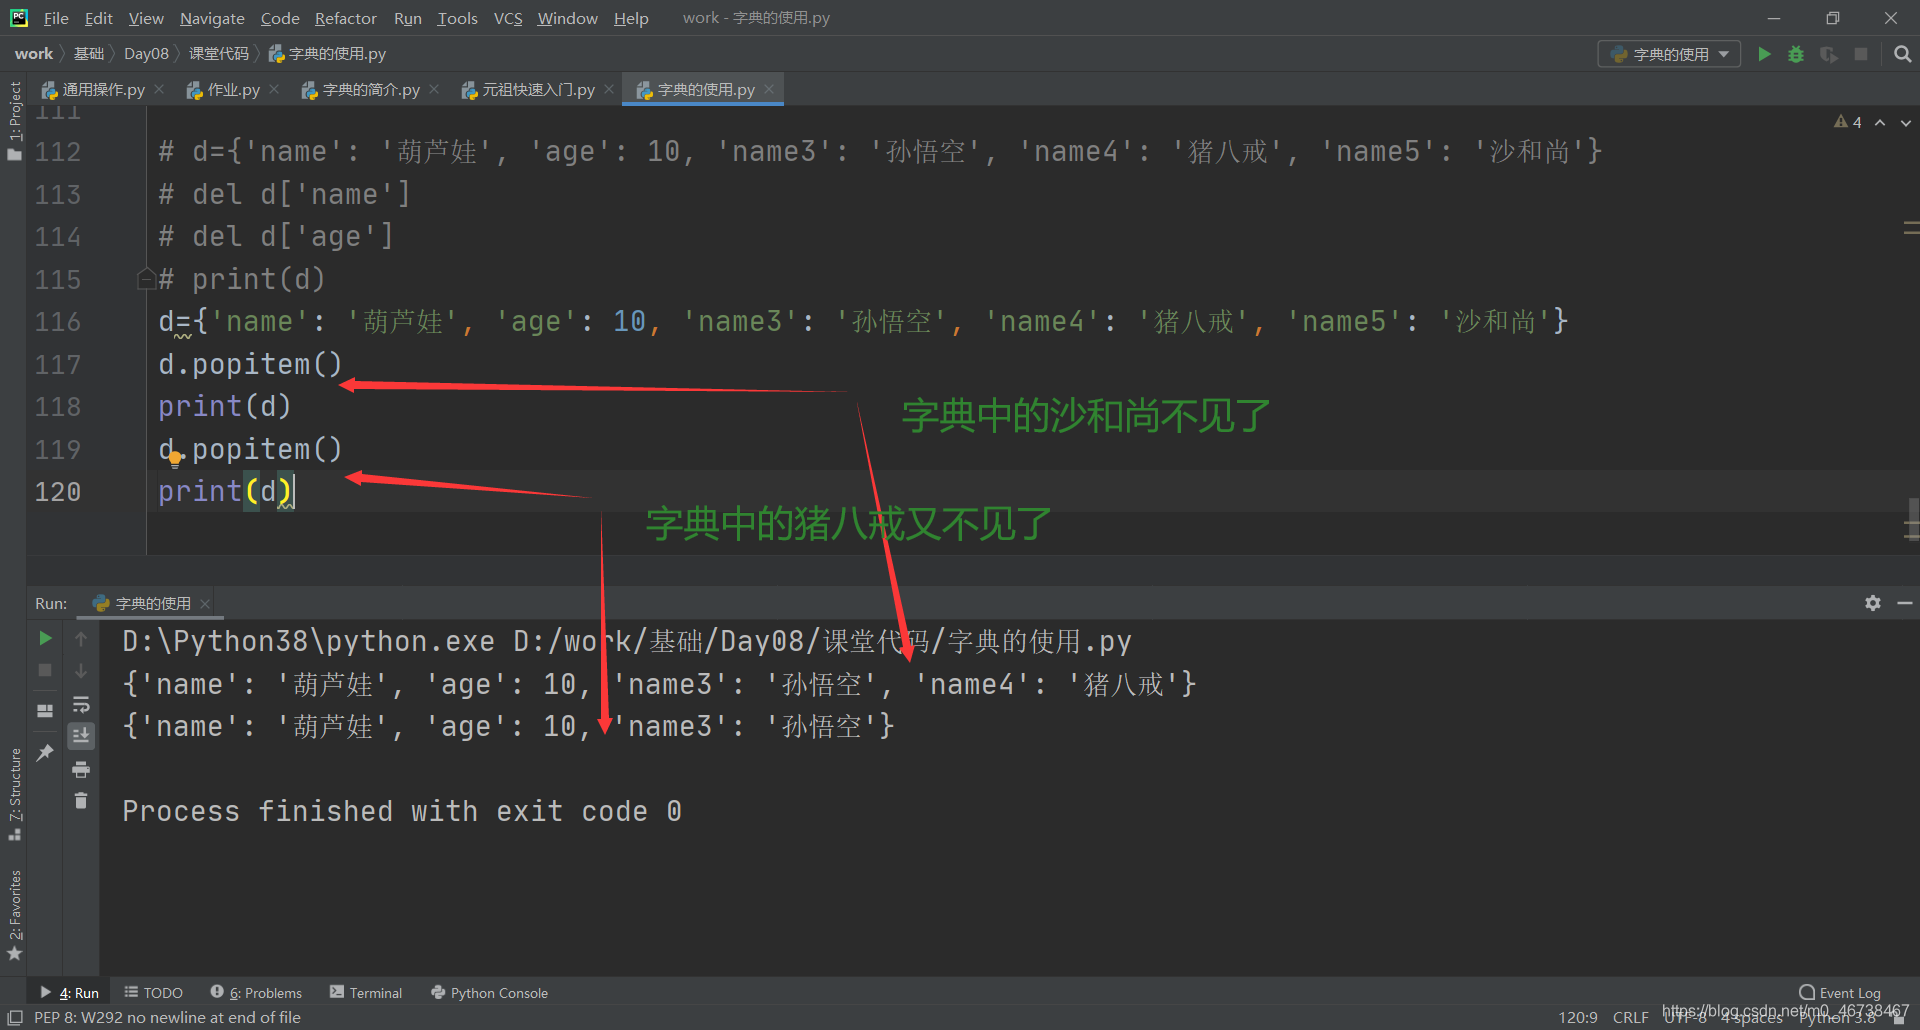
Task: Click warnings indicator showing 4
Action: click(1847, 122)
